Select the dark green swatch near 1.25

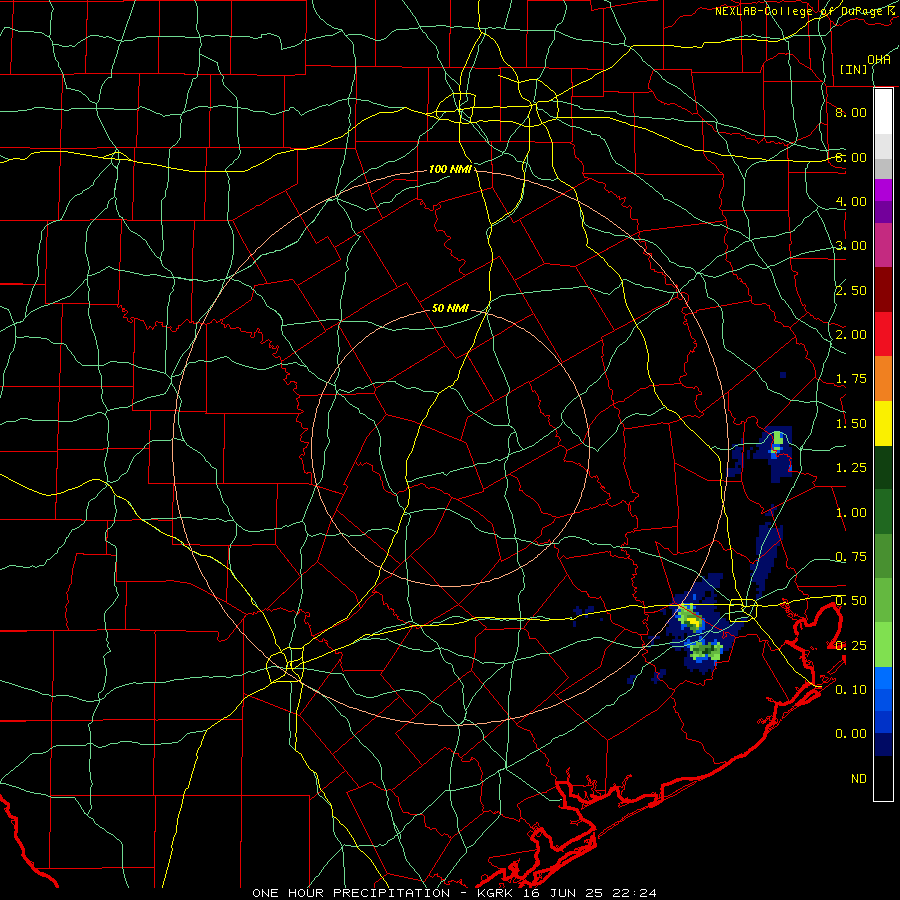[x=883, y=468]
